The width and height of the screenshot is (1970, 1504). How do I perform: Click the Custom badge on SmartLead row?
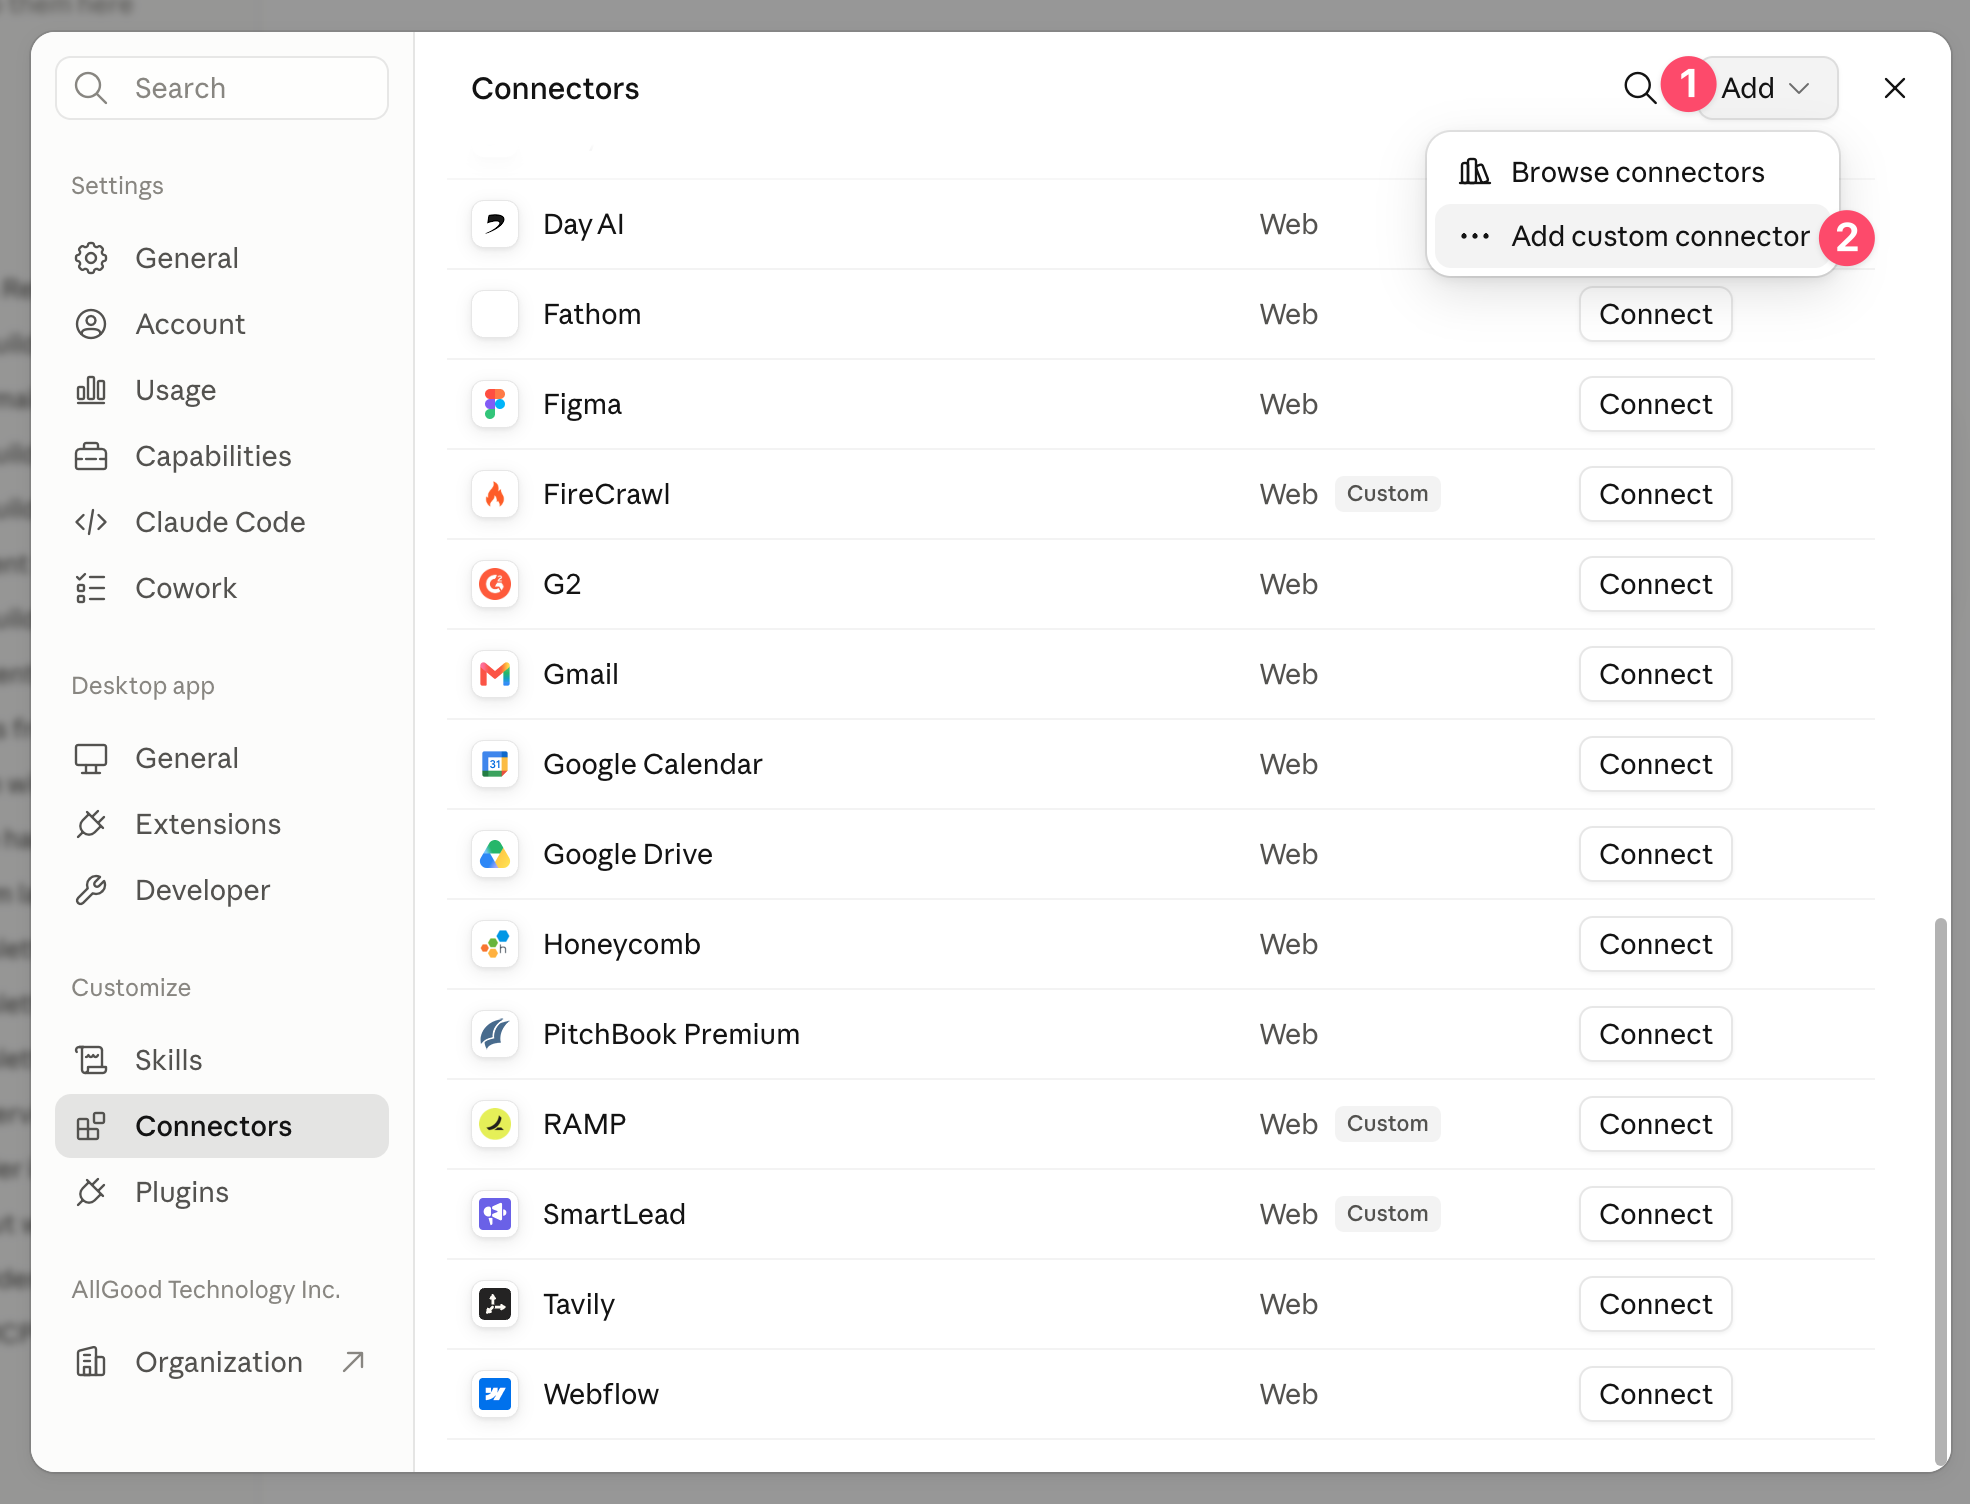[x=1387, y=1214]
